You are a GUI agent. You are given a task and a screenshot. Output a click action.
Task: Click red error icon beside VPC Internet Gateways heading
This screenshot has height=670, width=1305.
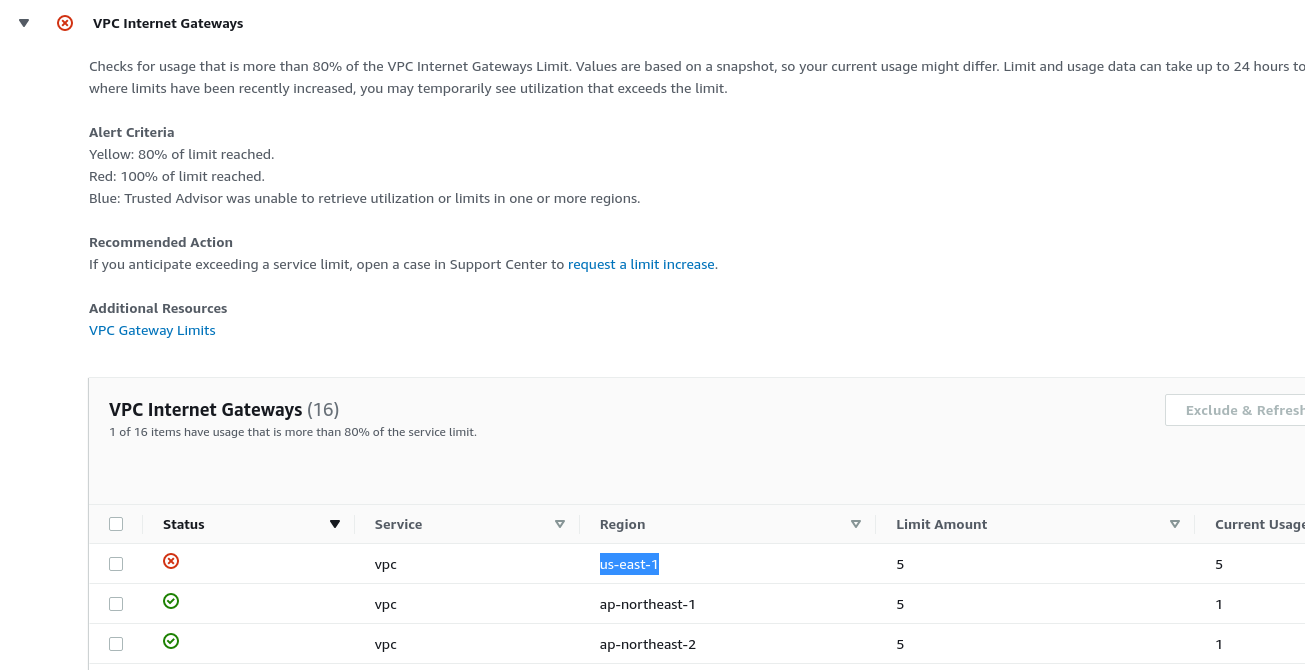(65, 23)
